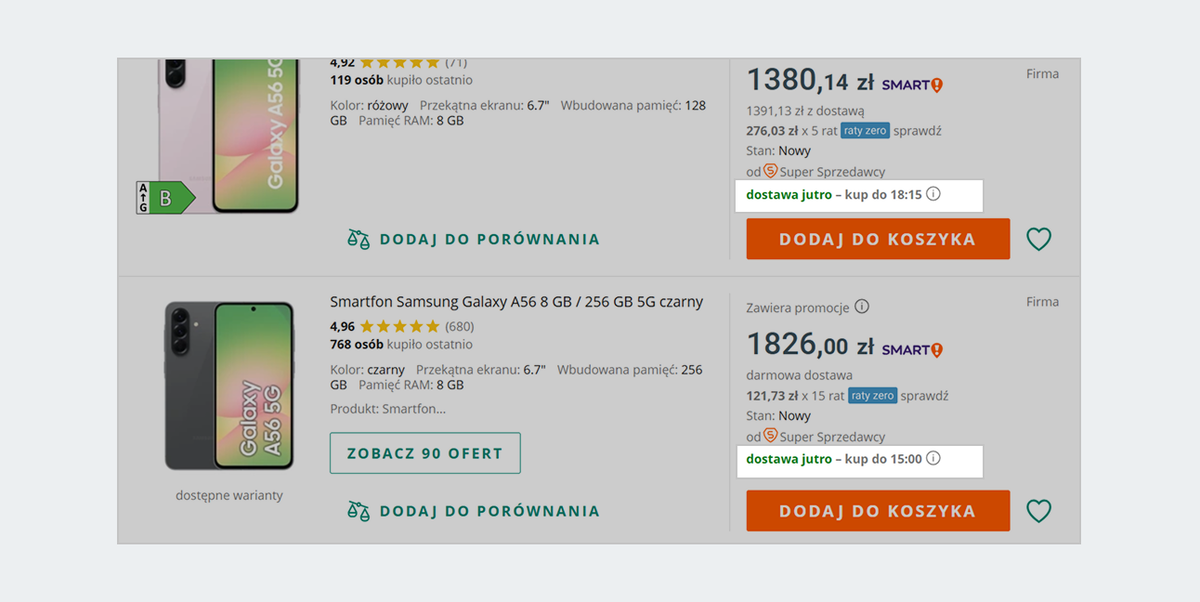Toggle the favorite heart in first listing

pos(1038,239)
